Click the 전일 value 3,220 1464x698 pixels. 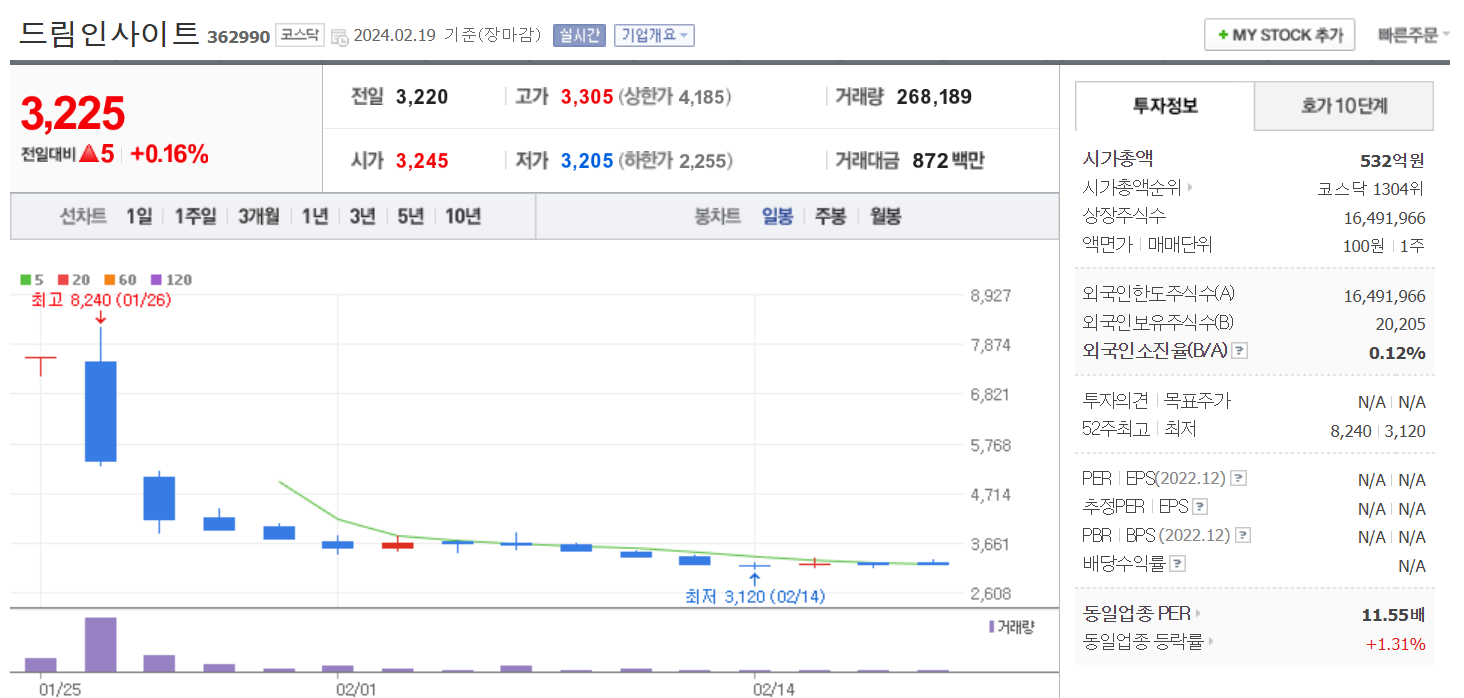pyautogui.click(x=422, y=97)
